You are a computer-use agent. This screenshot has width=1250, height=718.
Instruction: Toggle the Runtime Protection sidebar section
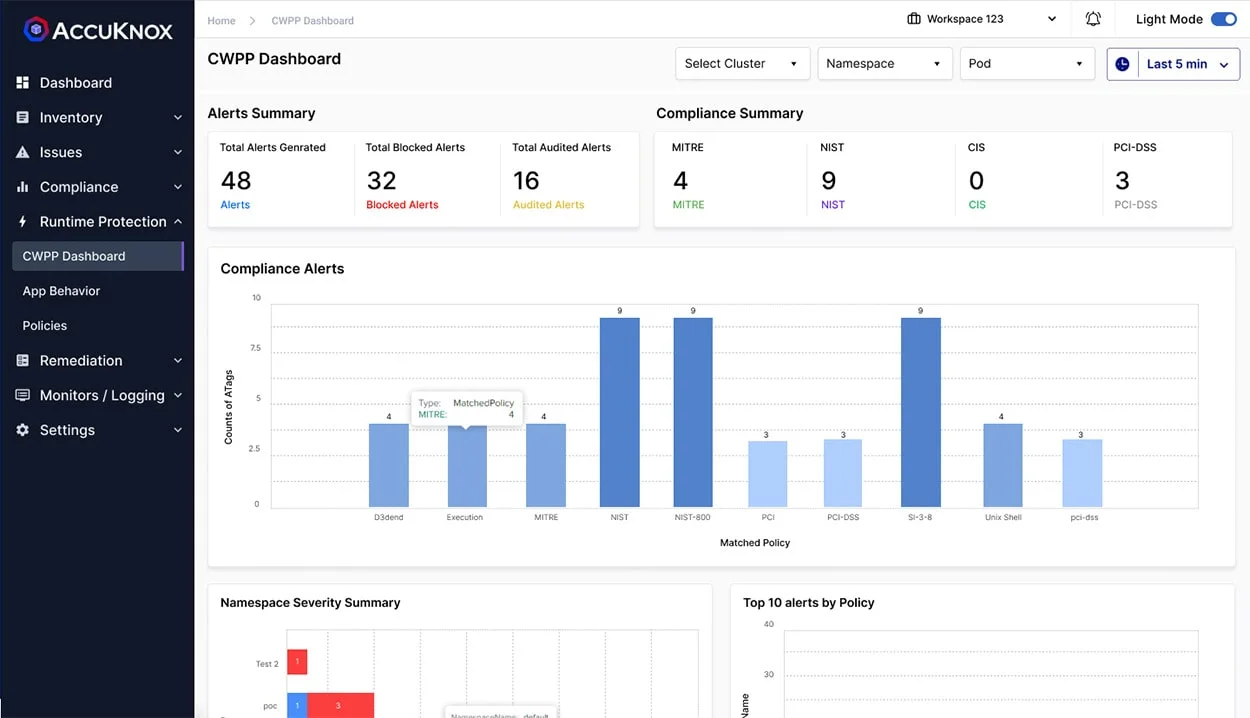pos(105,221)
